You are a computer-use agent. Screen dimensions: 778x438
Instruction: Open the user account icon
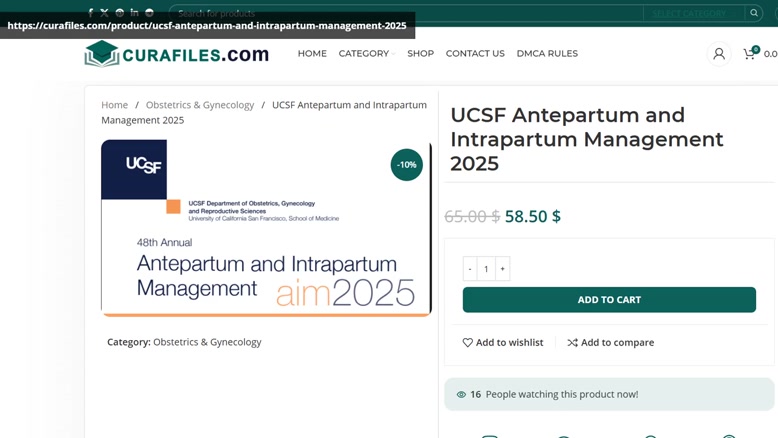(718, 54)
